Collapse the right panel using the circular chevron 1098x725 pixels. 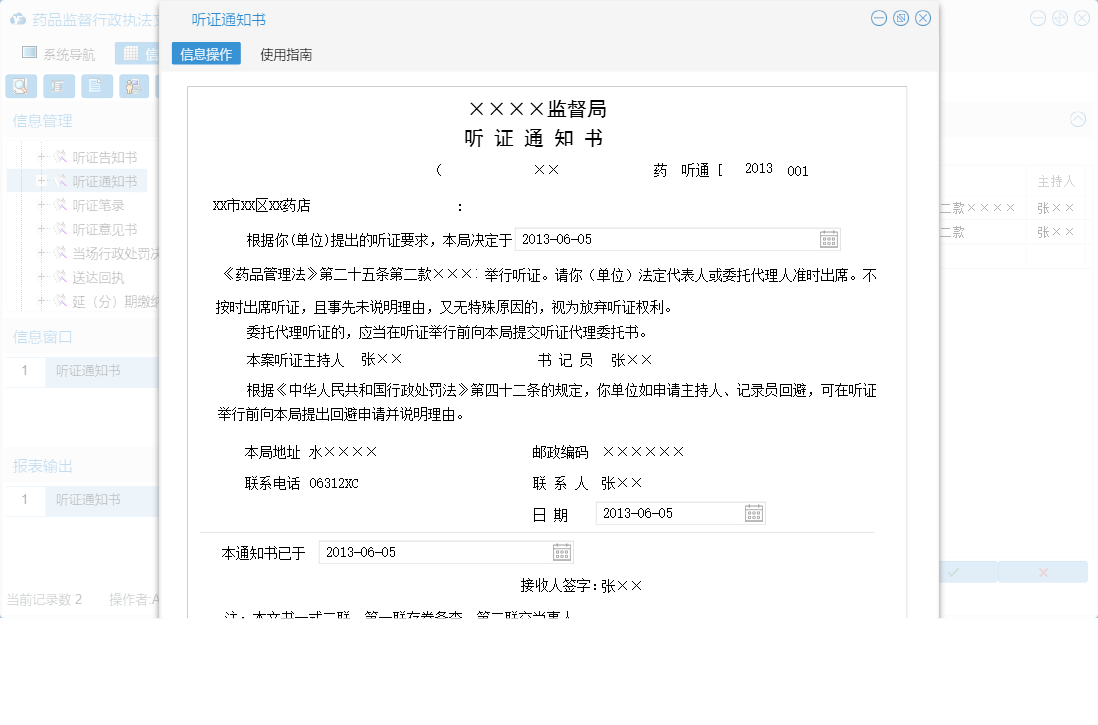(x=1077, y=119)
